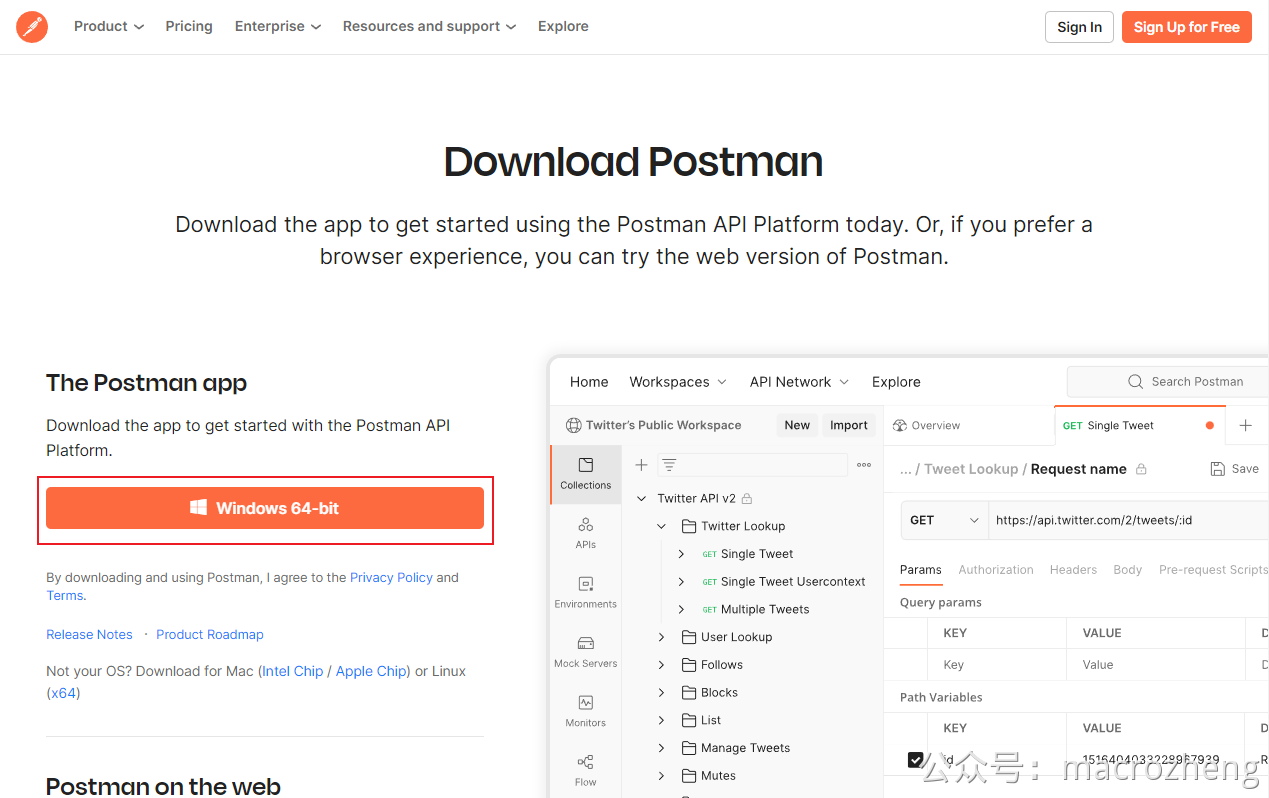Open the Privacy Policy link
1269x798 pixels.
tap(391, 577)
